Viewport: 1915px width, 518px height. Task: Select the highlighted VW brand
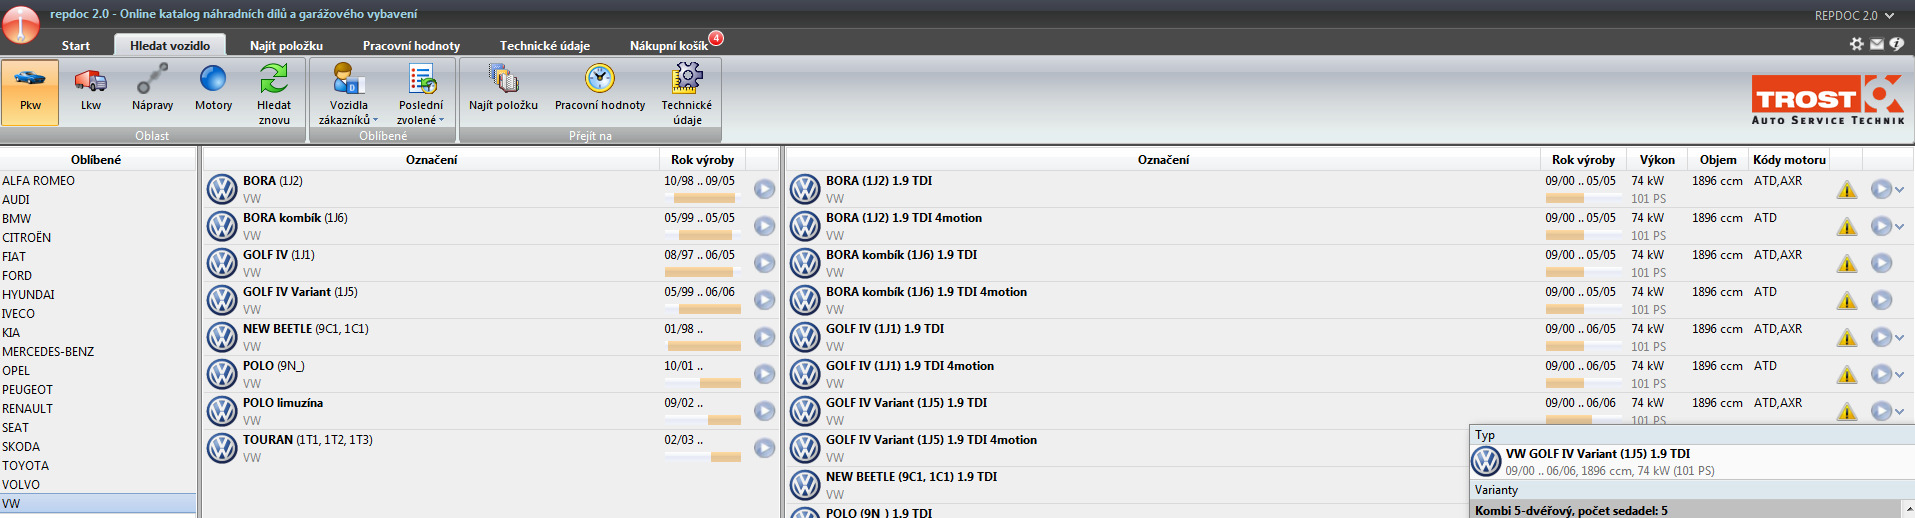coord(98,504)
